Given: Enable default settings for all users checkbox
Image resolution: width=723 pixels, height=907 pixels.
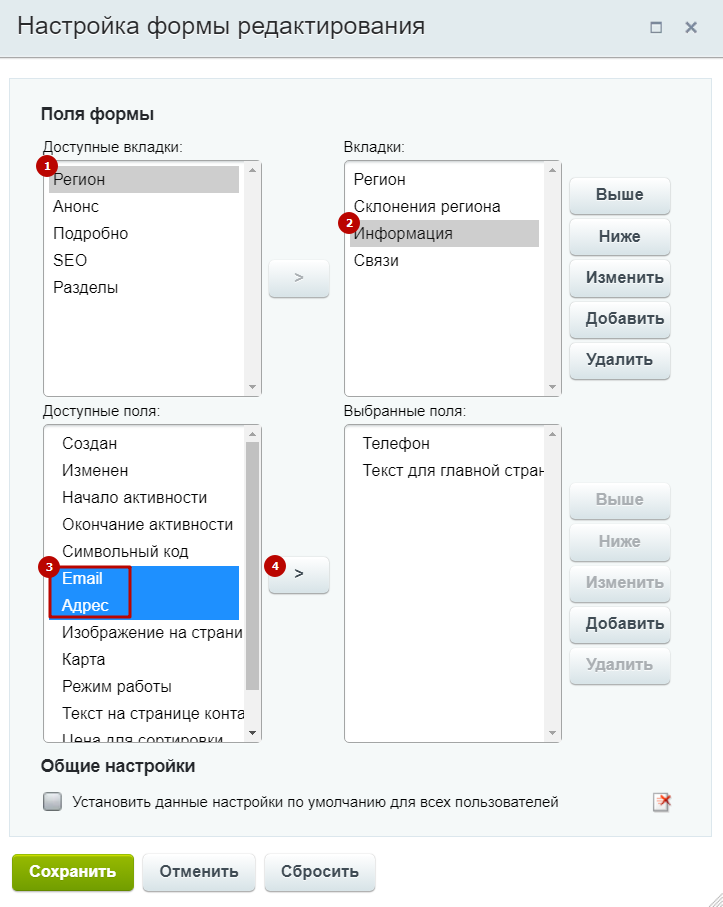Looking at the screenshot, I should click(x=53, y=802).
